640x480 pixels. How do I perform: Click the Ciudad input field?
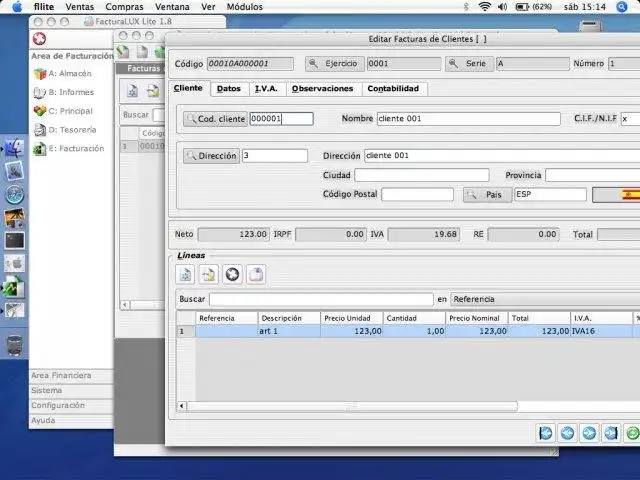[x=422, y=175]
